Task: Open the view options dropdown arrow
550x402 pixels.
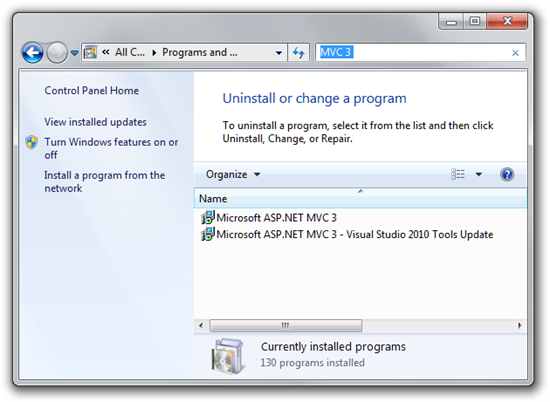Action: [479, 174]
